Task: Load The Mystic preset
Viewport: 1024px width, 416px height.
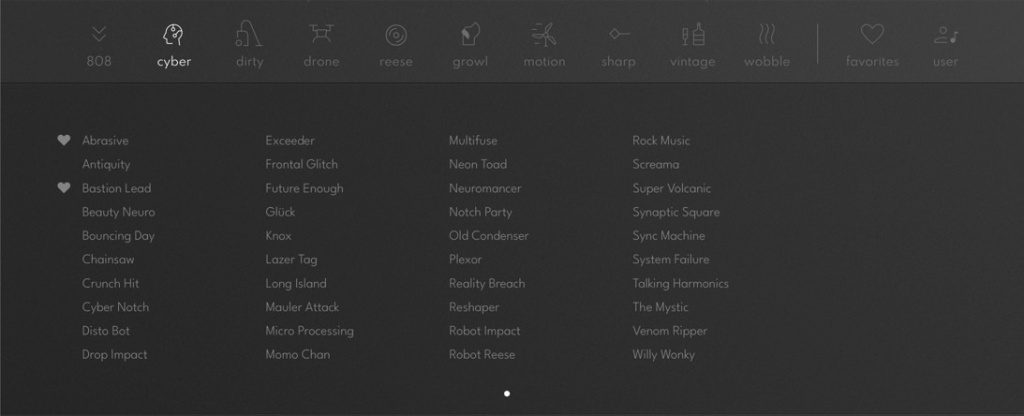Action: [x=660, y=307]
